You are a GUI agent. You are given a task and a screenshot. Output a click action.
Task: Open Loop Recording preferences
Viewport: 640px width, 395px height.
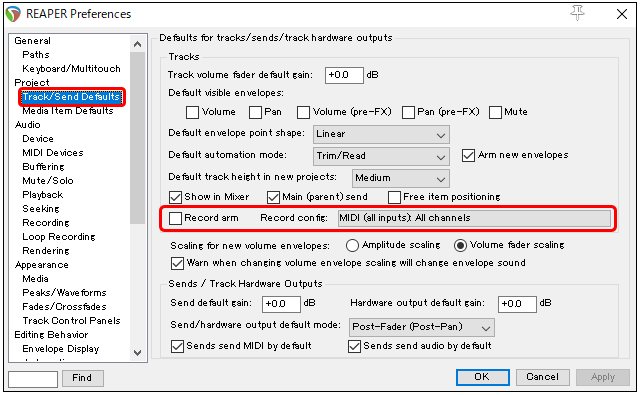[59, 237]
